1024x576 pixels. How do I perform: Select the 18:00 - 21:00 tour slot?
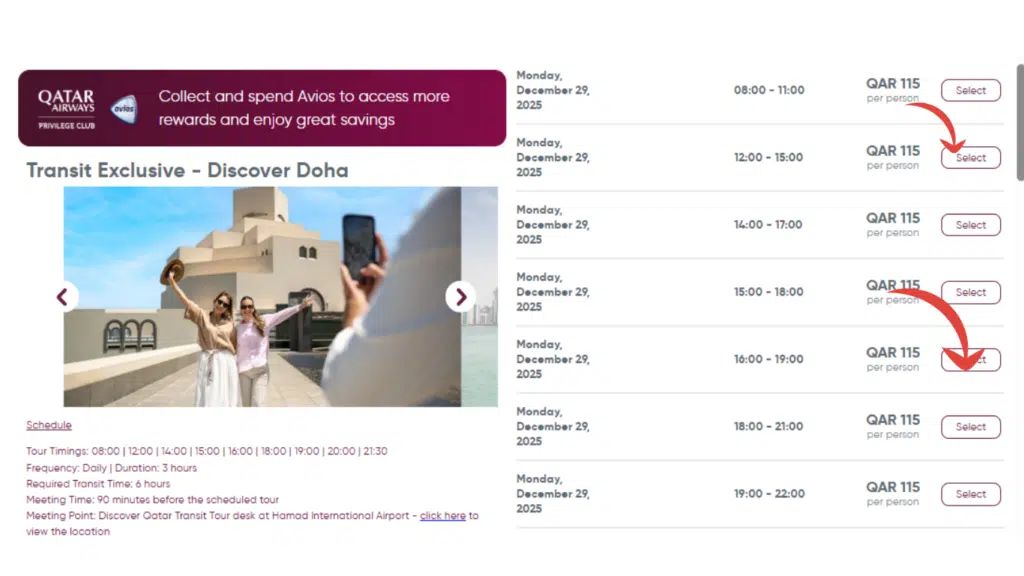tap(970, 426)
